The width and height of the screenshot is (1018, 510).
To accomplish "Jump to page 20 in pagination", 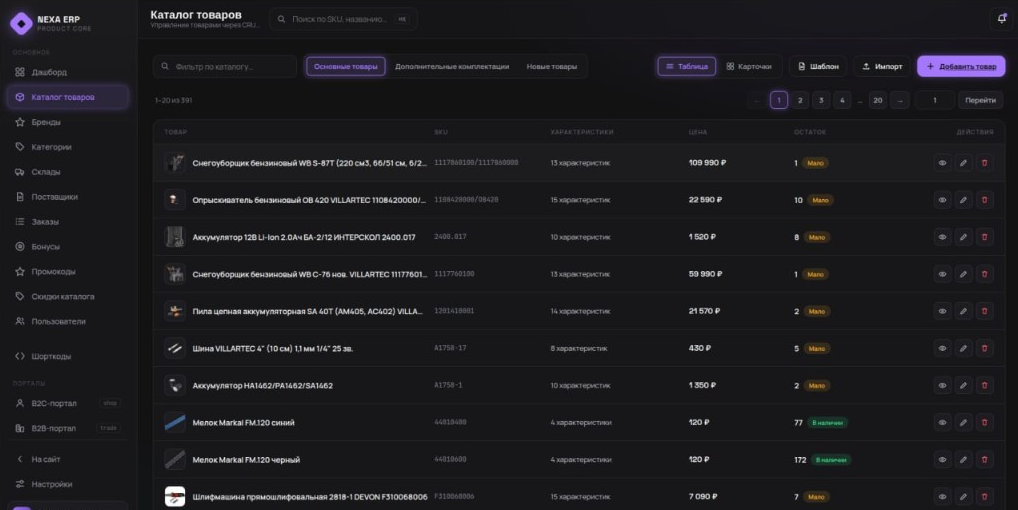I will (878, 100).
